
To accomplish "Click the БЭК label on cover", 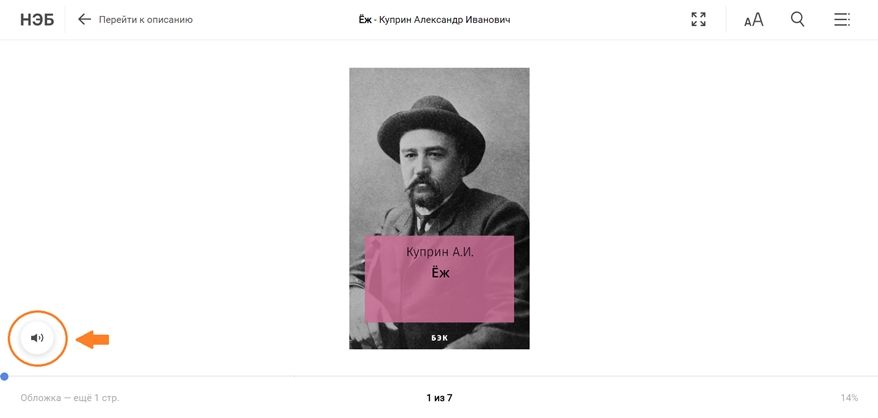I will coord(440,338).
